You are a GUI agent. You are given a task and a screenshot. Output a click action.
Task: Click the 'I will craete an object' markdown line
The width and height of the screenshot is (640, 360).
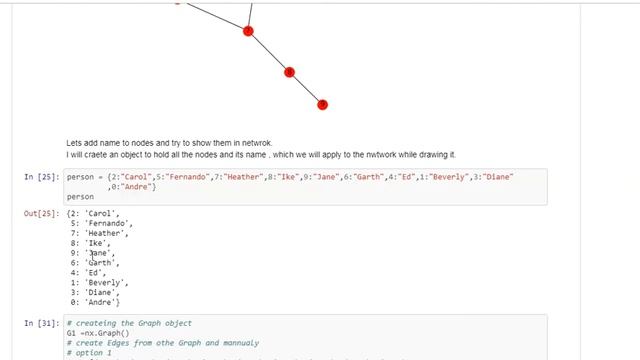coord(261,155)
